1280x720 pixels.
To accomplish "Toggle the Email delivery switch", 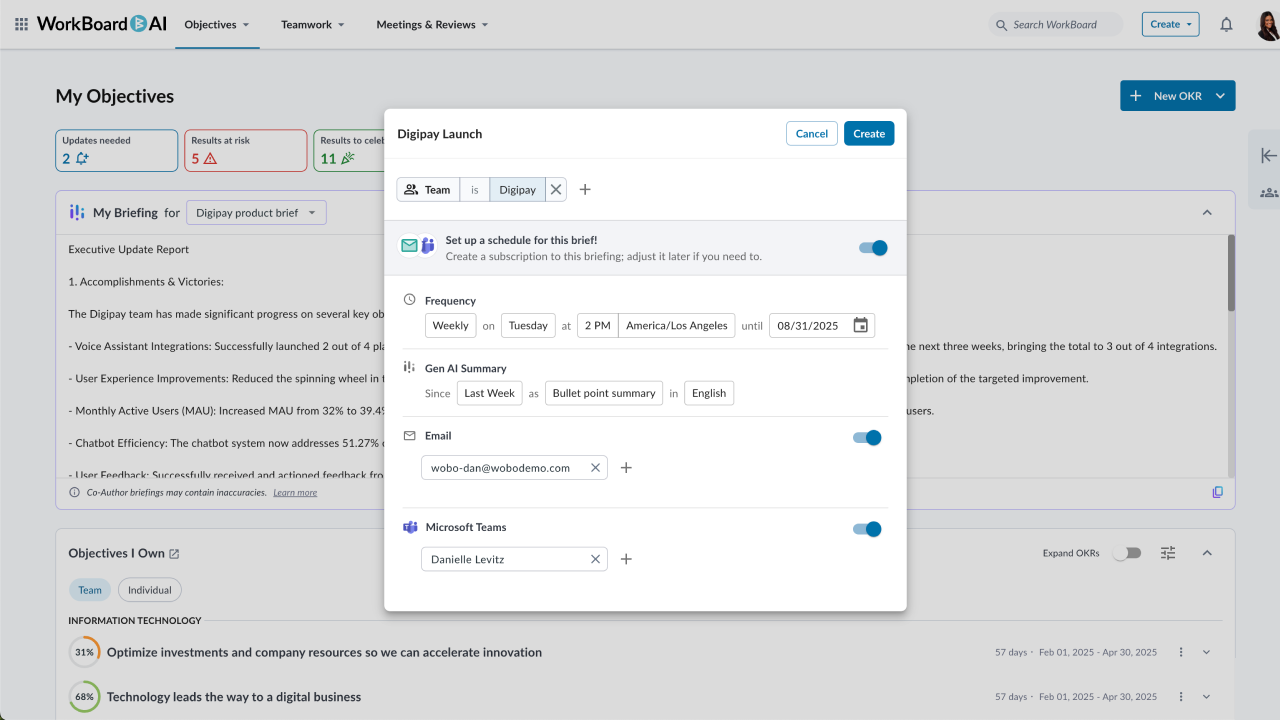I will coord(867,437).
